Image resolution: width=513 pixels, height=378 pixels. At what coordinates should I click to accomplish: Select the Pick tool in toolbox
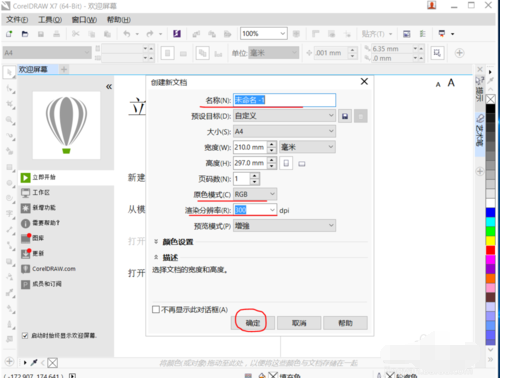(x=9, y=72)
